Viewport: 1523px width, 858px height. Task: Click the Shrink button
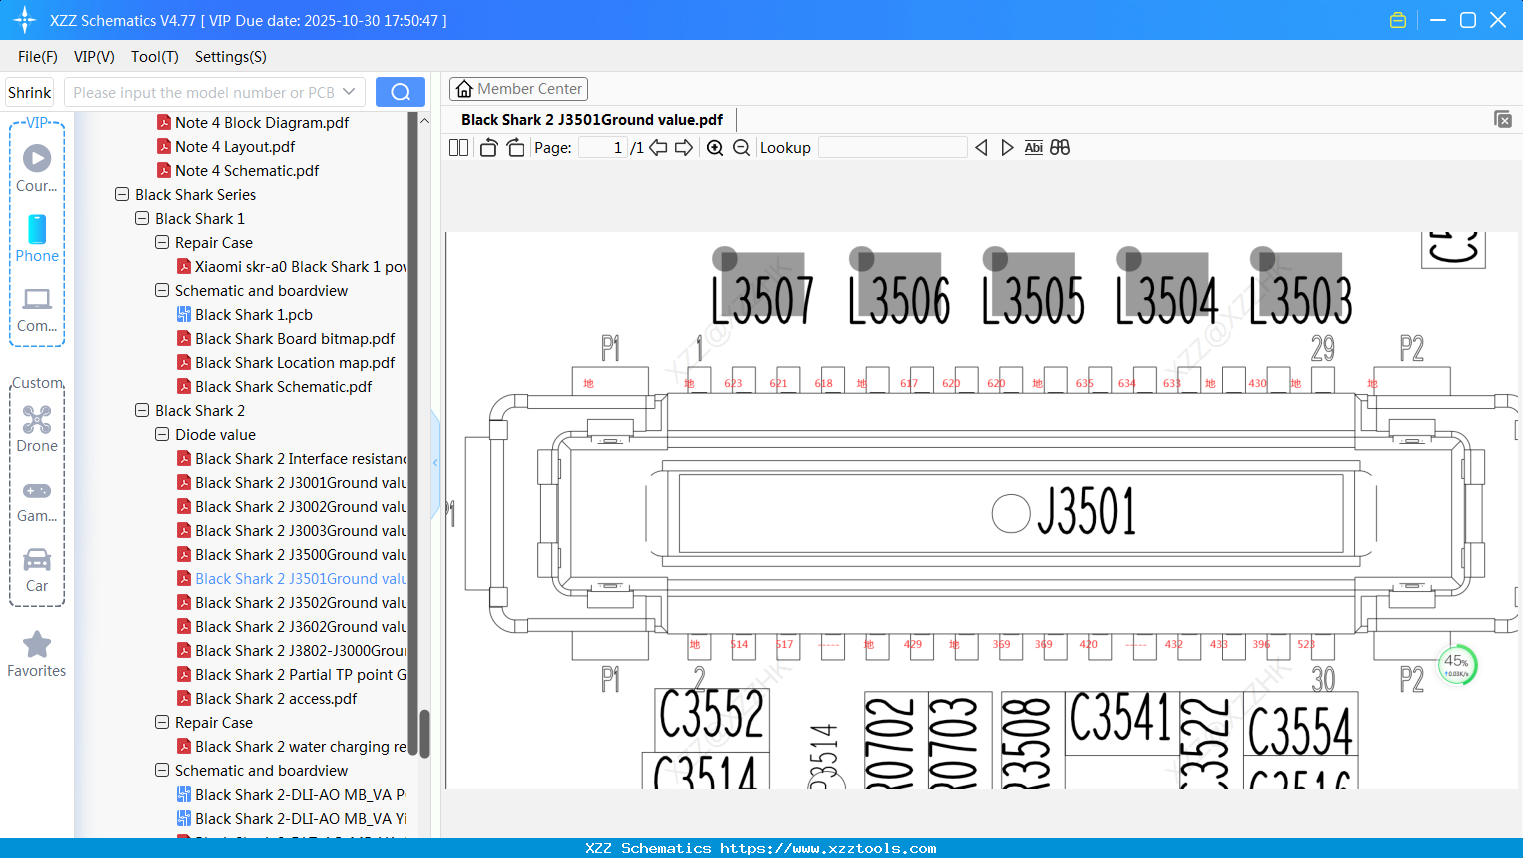point(30,92)
